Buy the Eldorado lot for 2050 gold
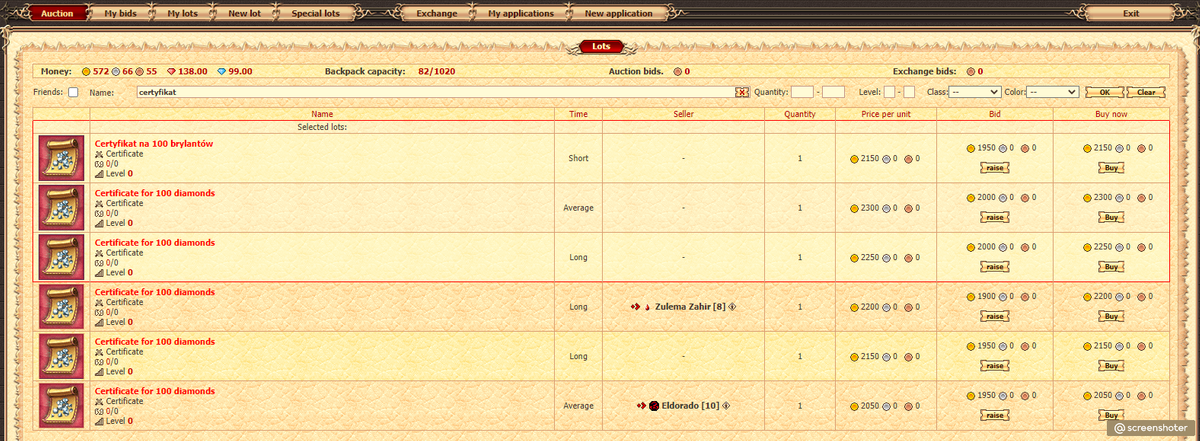The image size is (1200, 441). pos(1110,415)
